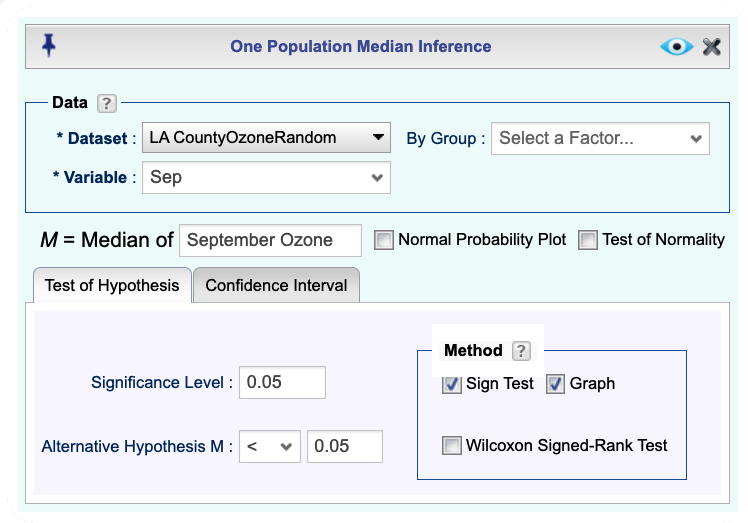Click the Alternative Hypothesis M label
Screen dimensions: 748x523
(x=137, y=447)
